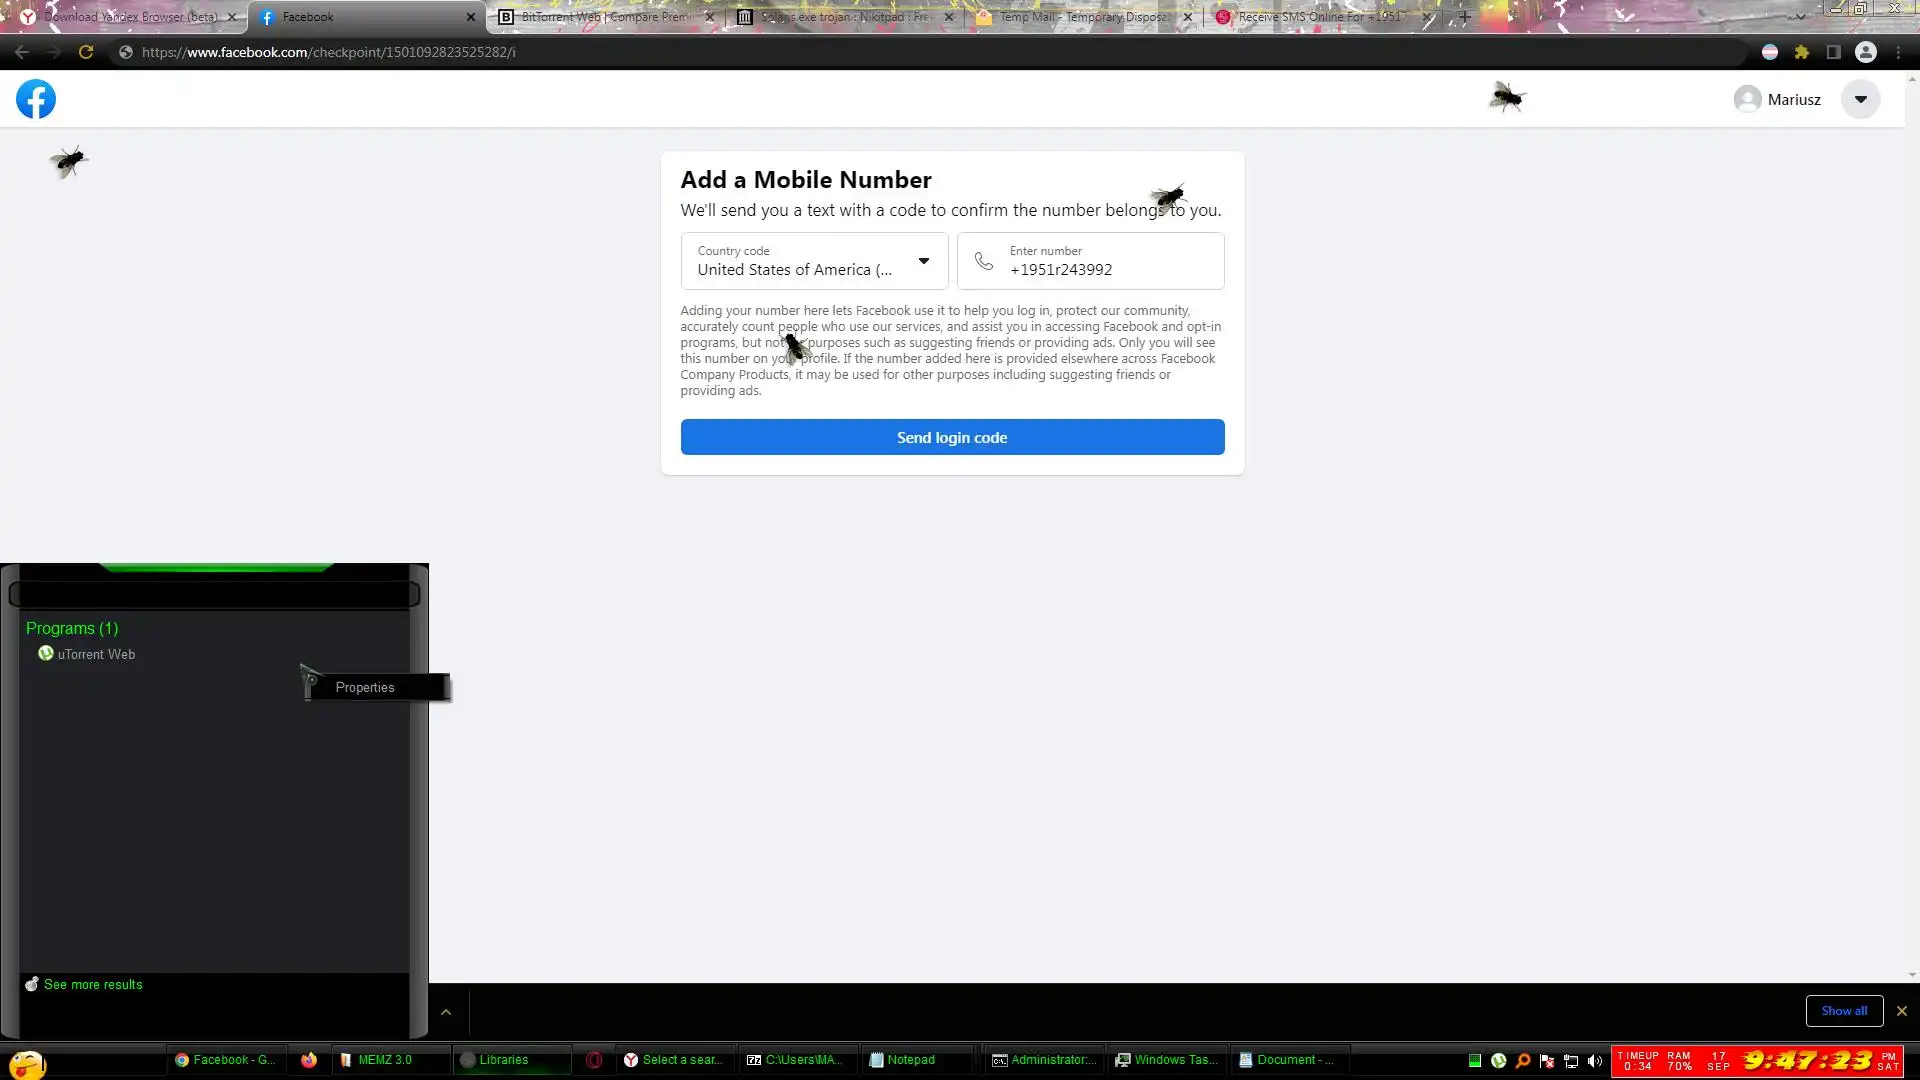Screen dimensions: 1920x1080
Task: Click the Chrome profile avatar icon
Action: coord(1866,52)
